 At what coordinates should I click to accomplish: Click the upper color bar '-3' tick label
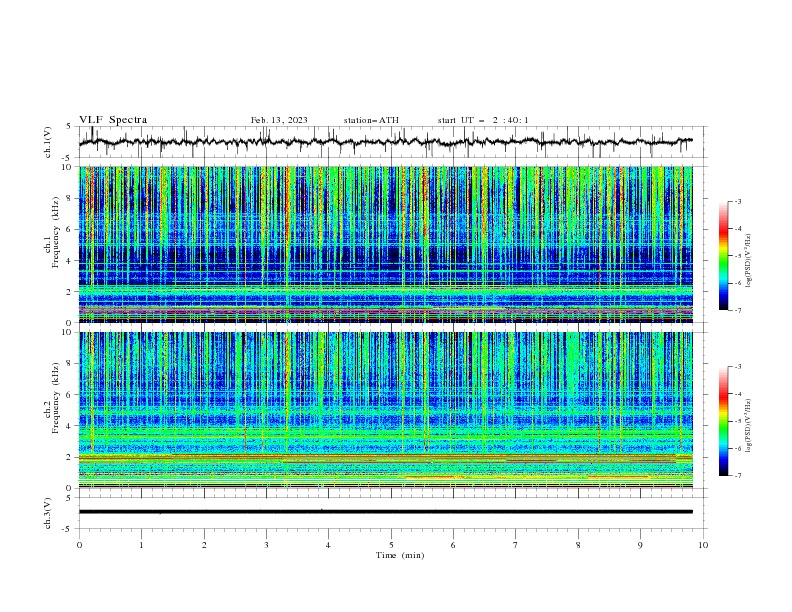[738, 201]
